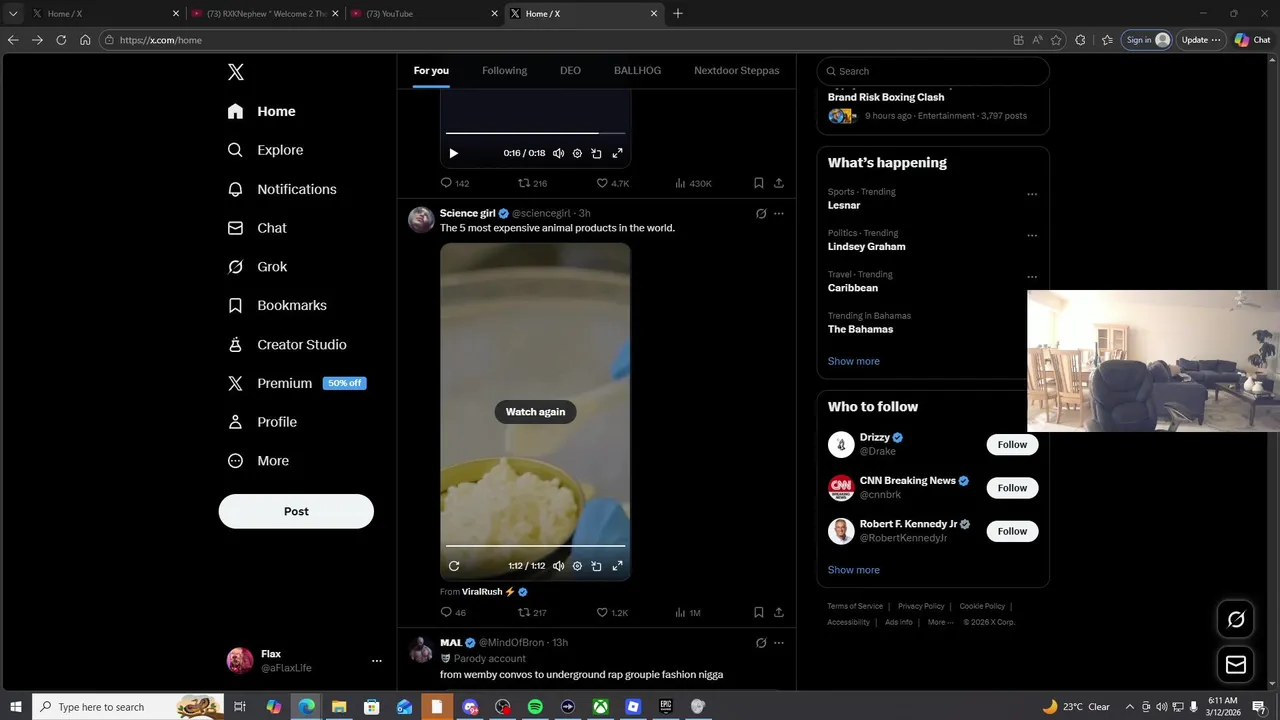Fullscreen the 1:12 video

coord(617,566)
